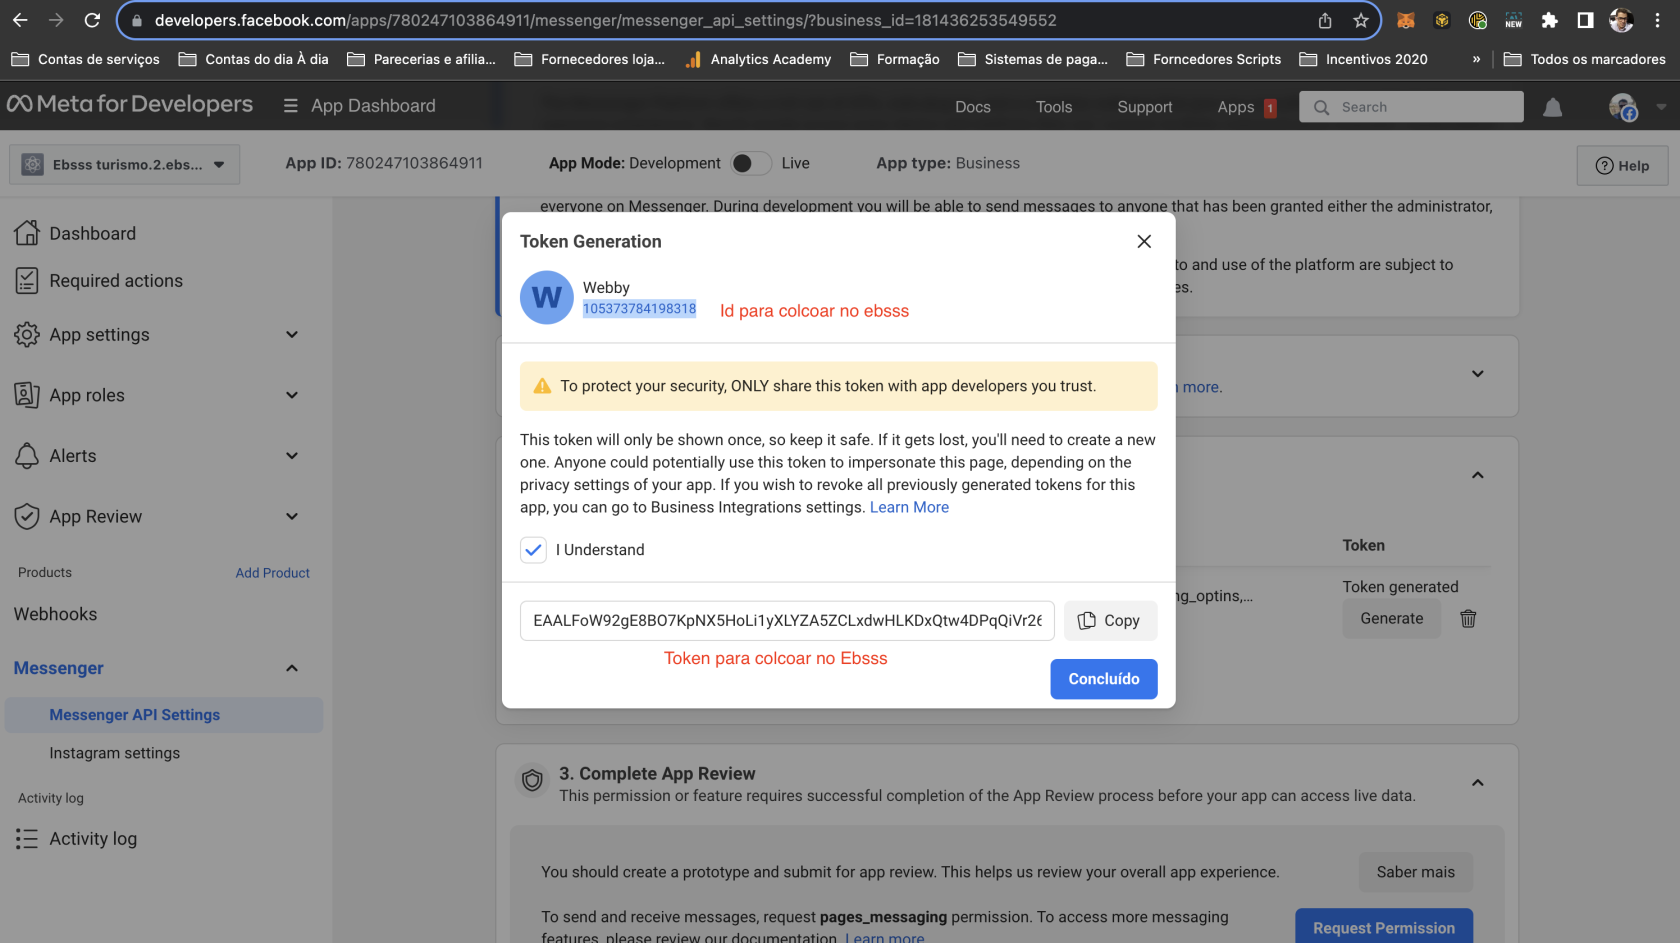Open the Ebsss turismo app selector dropdown
The image size is (1680, 943).
pos(125,165)
